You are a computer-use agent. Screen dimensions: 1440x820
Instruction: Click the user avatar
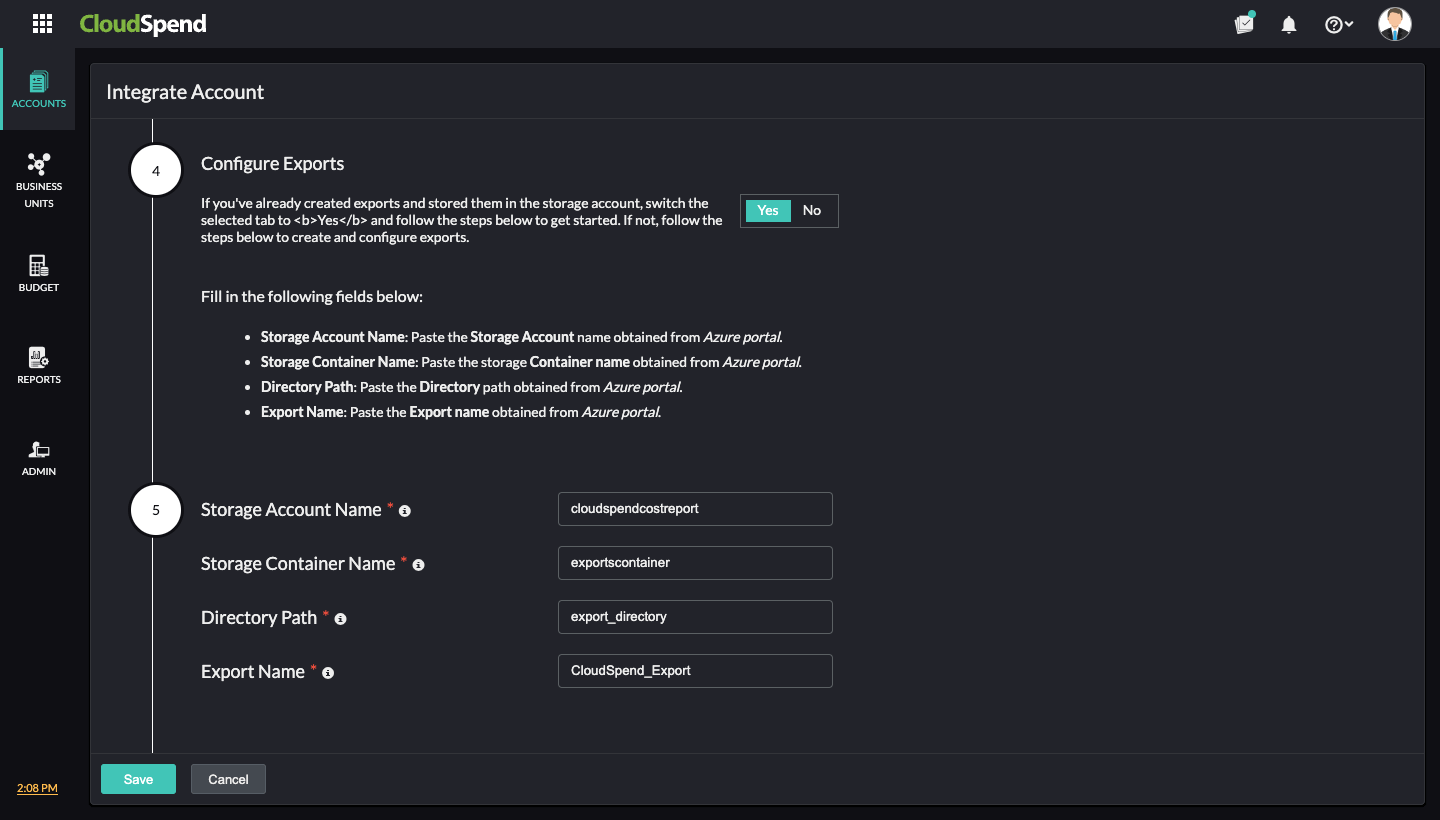coord(1394,23)
